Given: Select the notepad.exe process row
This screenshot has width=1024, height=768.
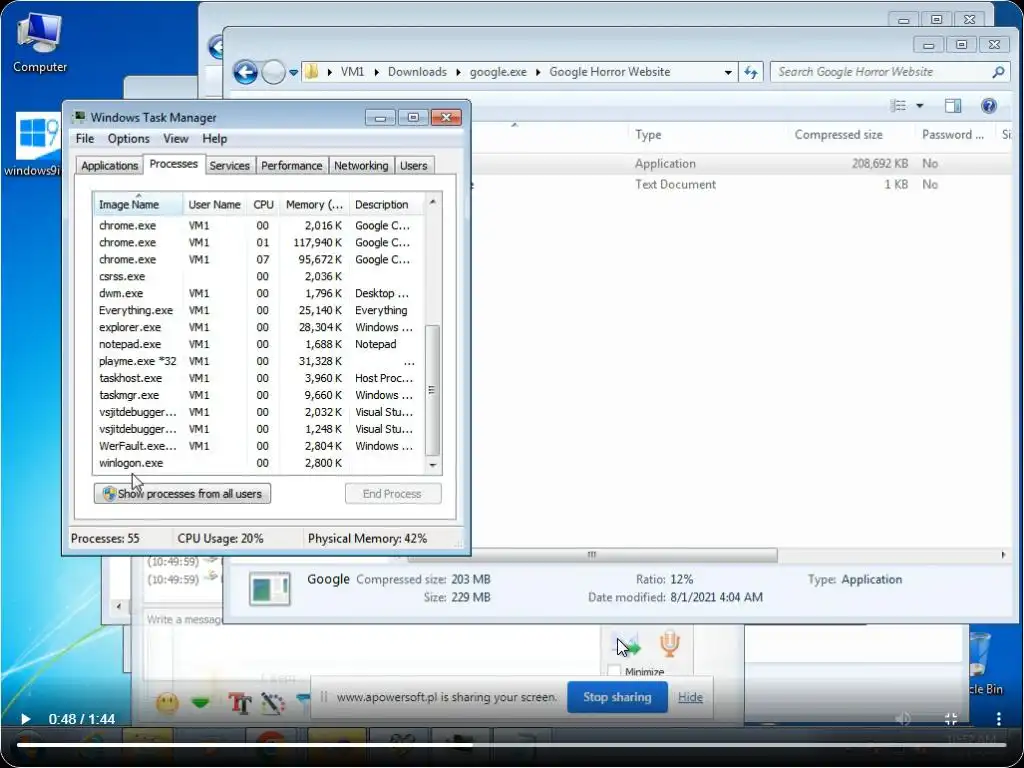Looking at the screenshot, I should [x=259, y=344].
